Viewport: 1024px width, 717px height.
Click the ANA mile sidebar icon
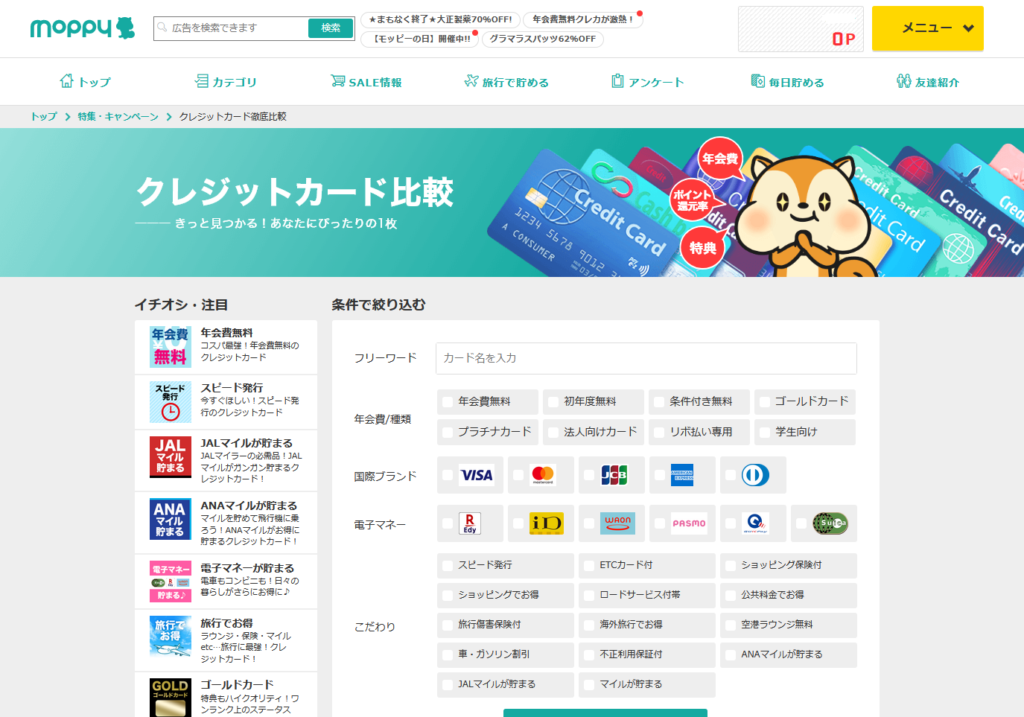coord(170,519)
